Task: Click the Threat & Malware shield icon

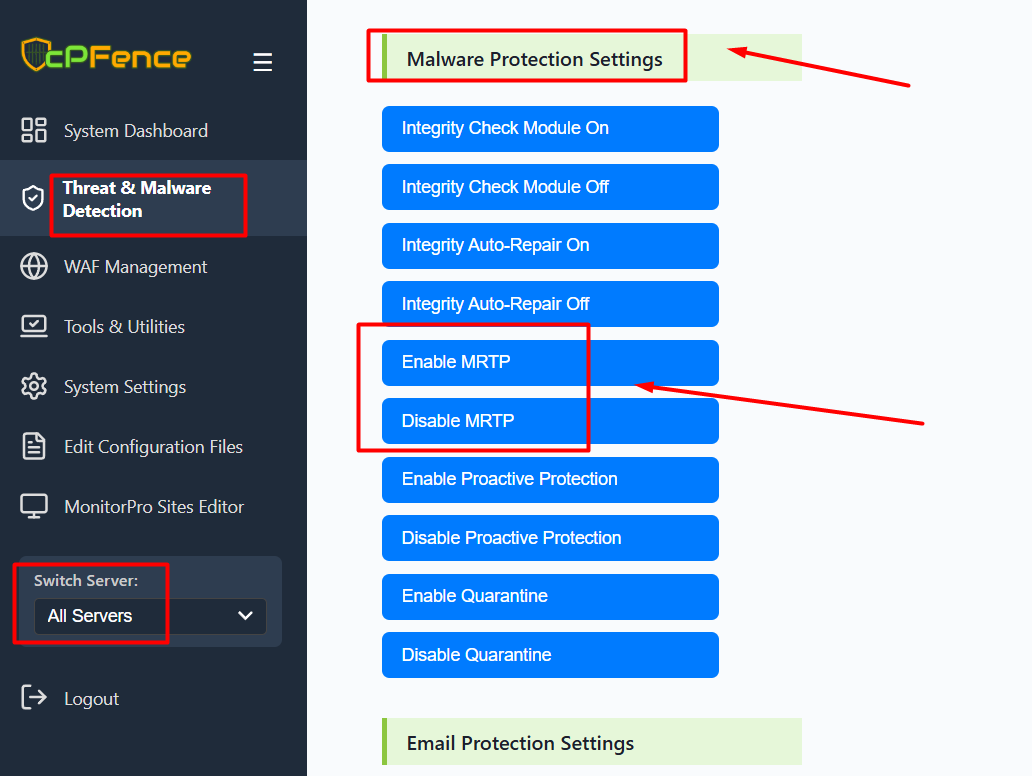Action: (x=34, y=198)
